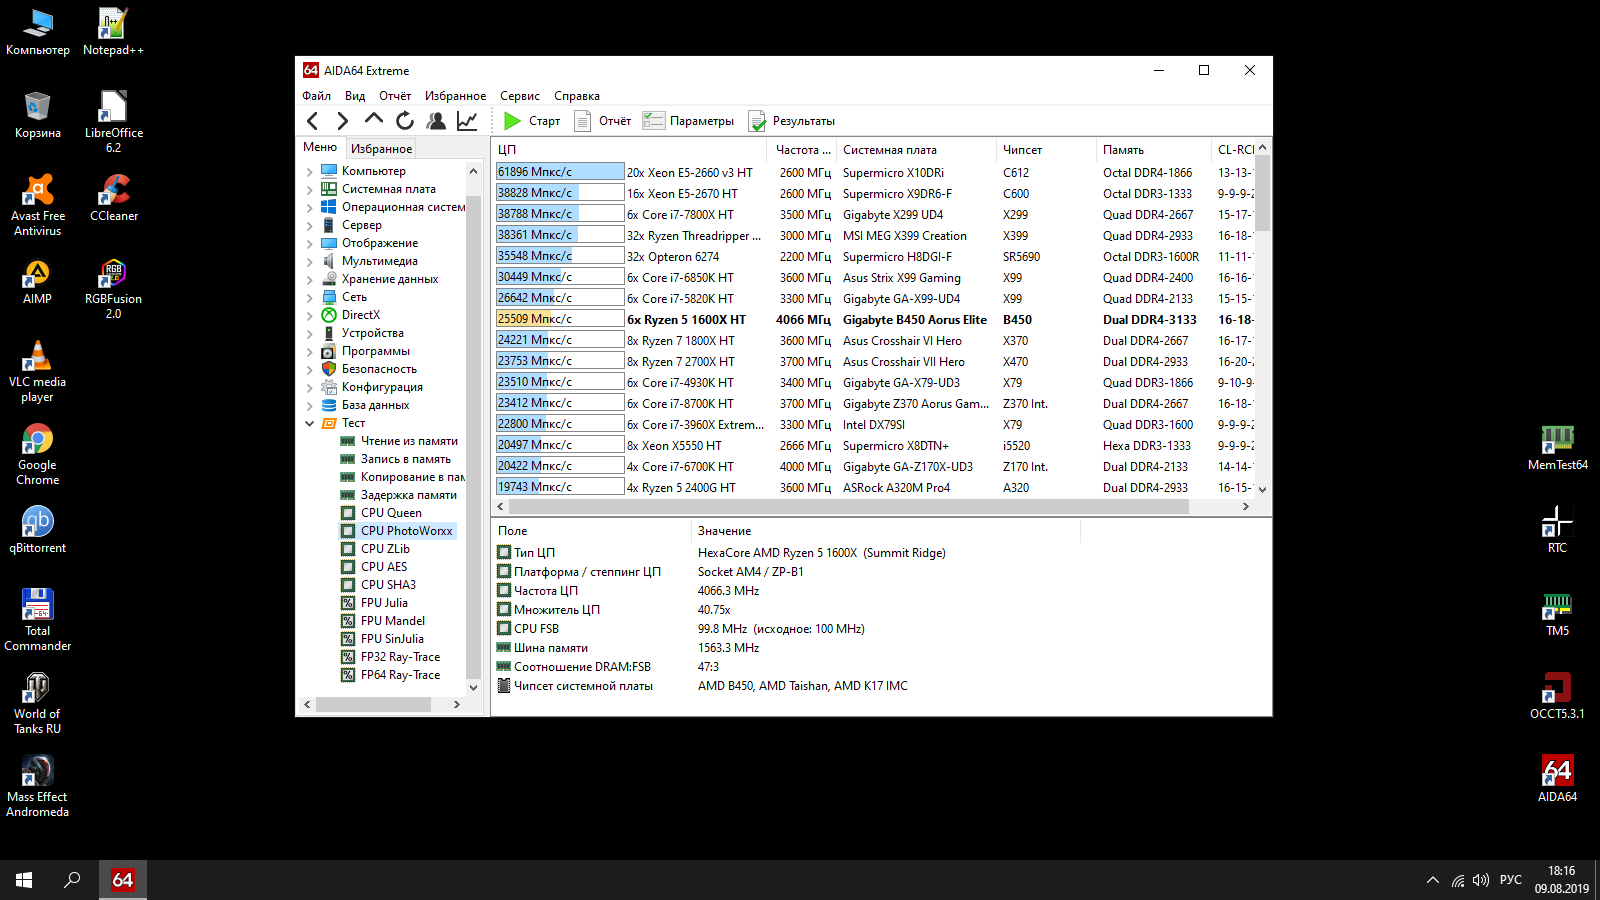The width and height of the screenshot is (1600, 900).
Task: Click the forward navigation arrow in the toolbar
Action: [x=343, y=121]
